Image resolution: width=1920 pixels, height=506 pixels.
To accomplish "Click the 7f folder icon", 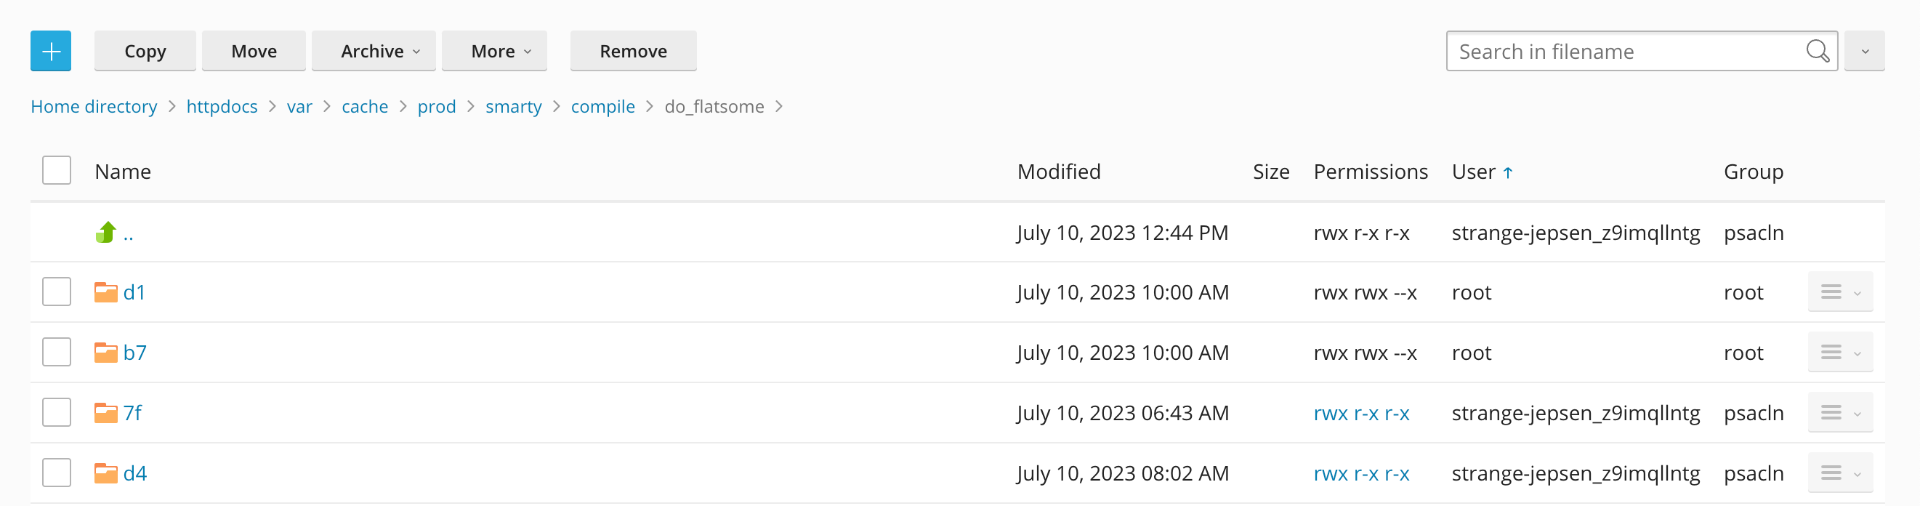I will 106,413.
